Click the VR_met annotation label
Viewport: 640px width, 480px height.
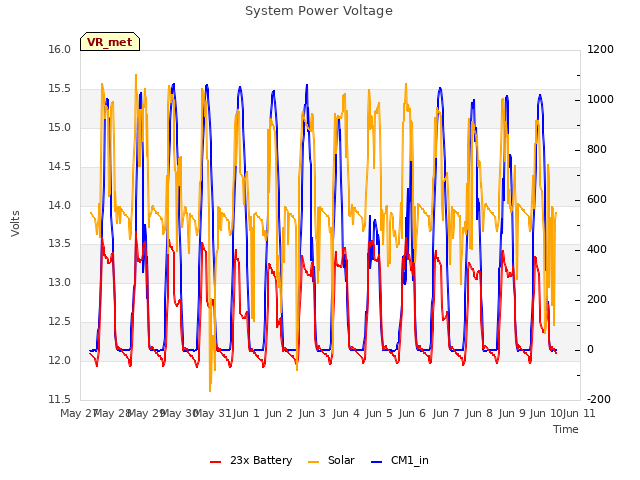[110, 42]
